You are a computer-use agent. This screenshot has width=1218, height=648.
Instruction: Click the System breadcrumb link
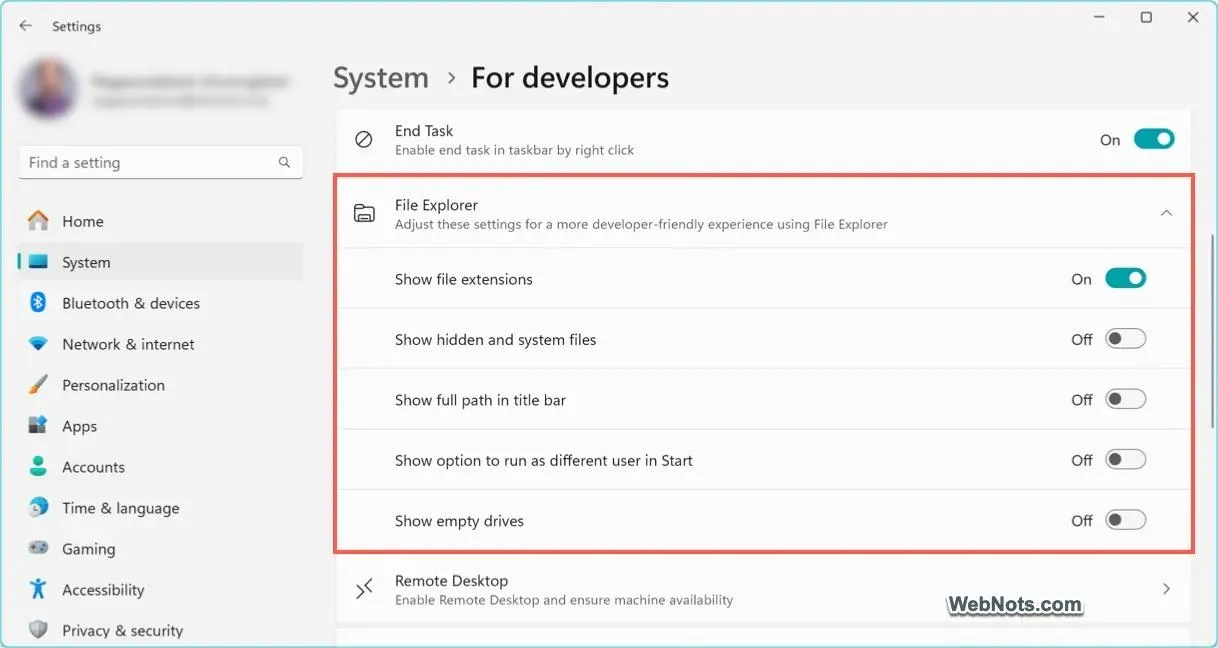click(381, 78)
